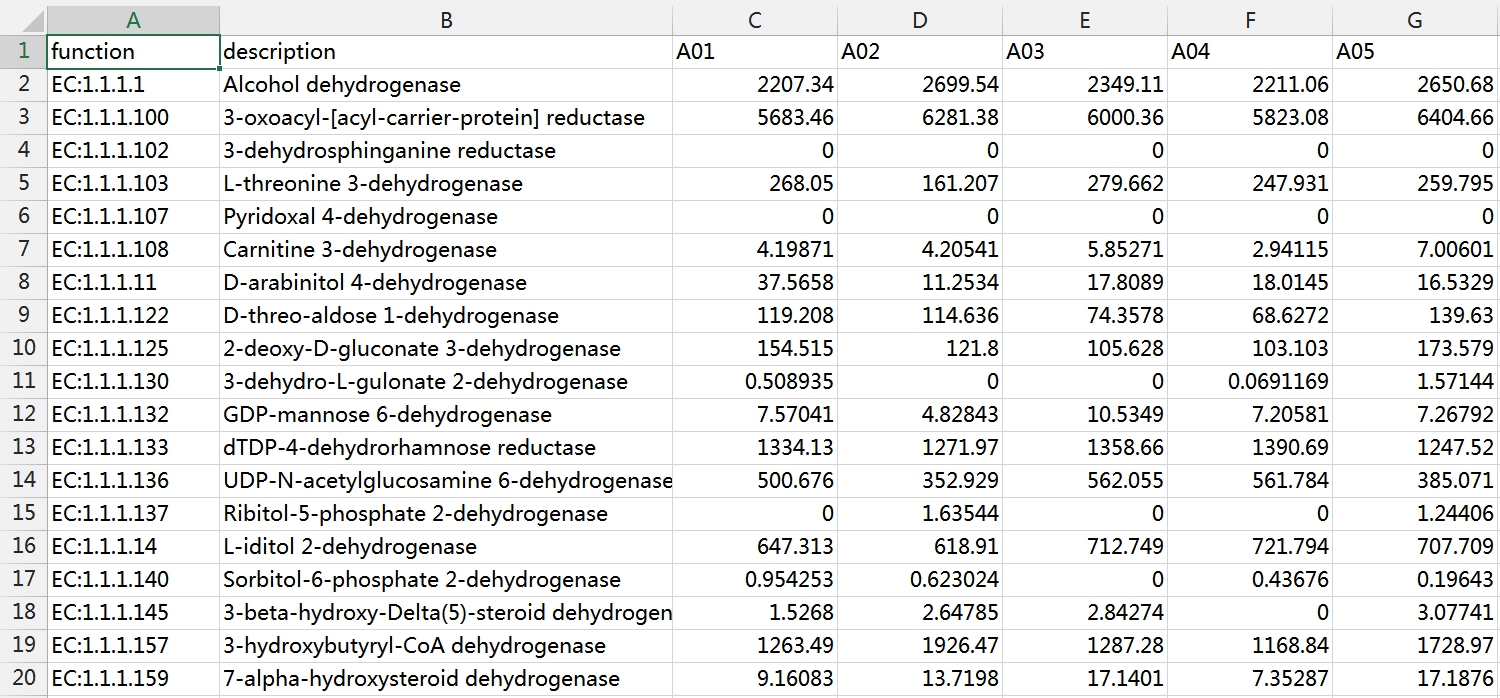Viewport: 1500px width, 698px height.
Task: Select row 20 header
Action: pyautogui.click(x=23, y=678)
